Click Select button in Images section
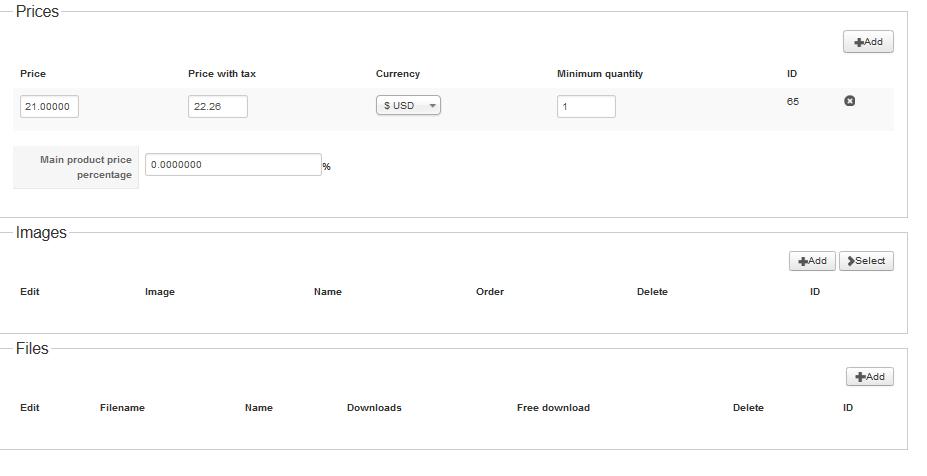The width and height of the screenshot is (927, 476). pos(866,261)
